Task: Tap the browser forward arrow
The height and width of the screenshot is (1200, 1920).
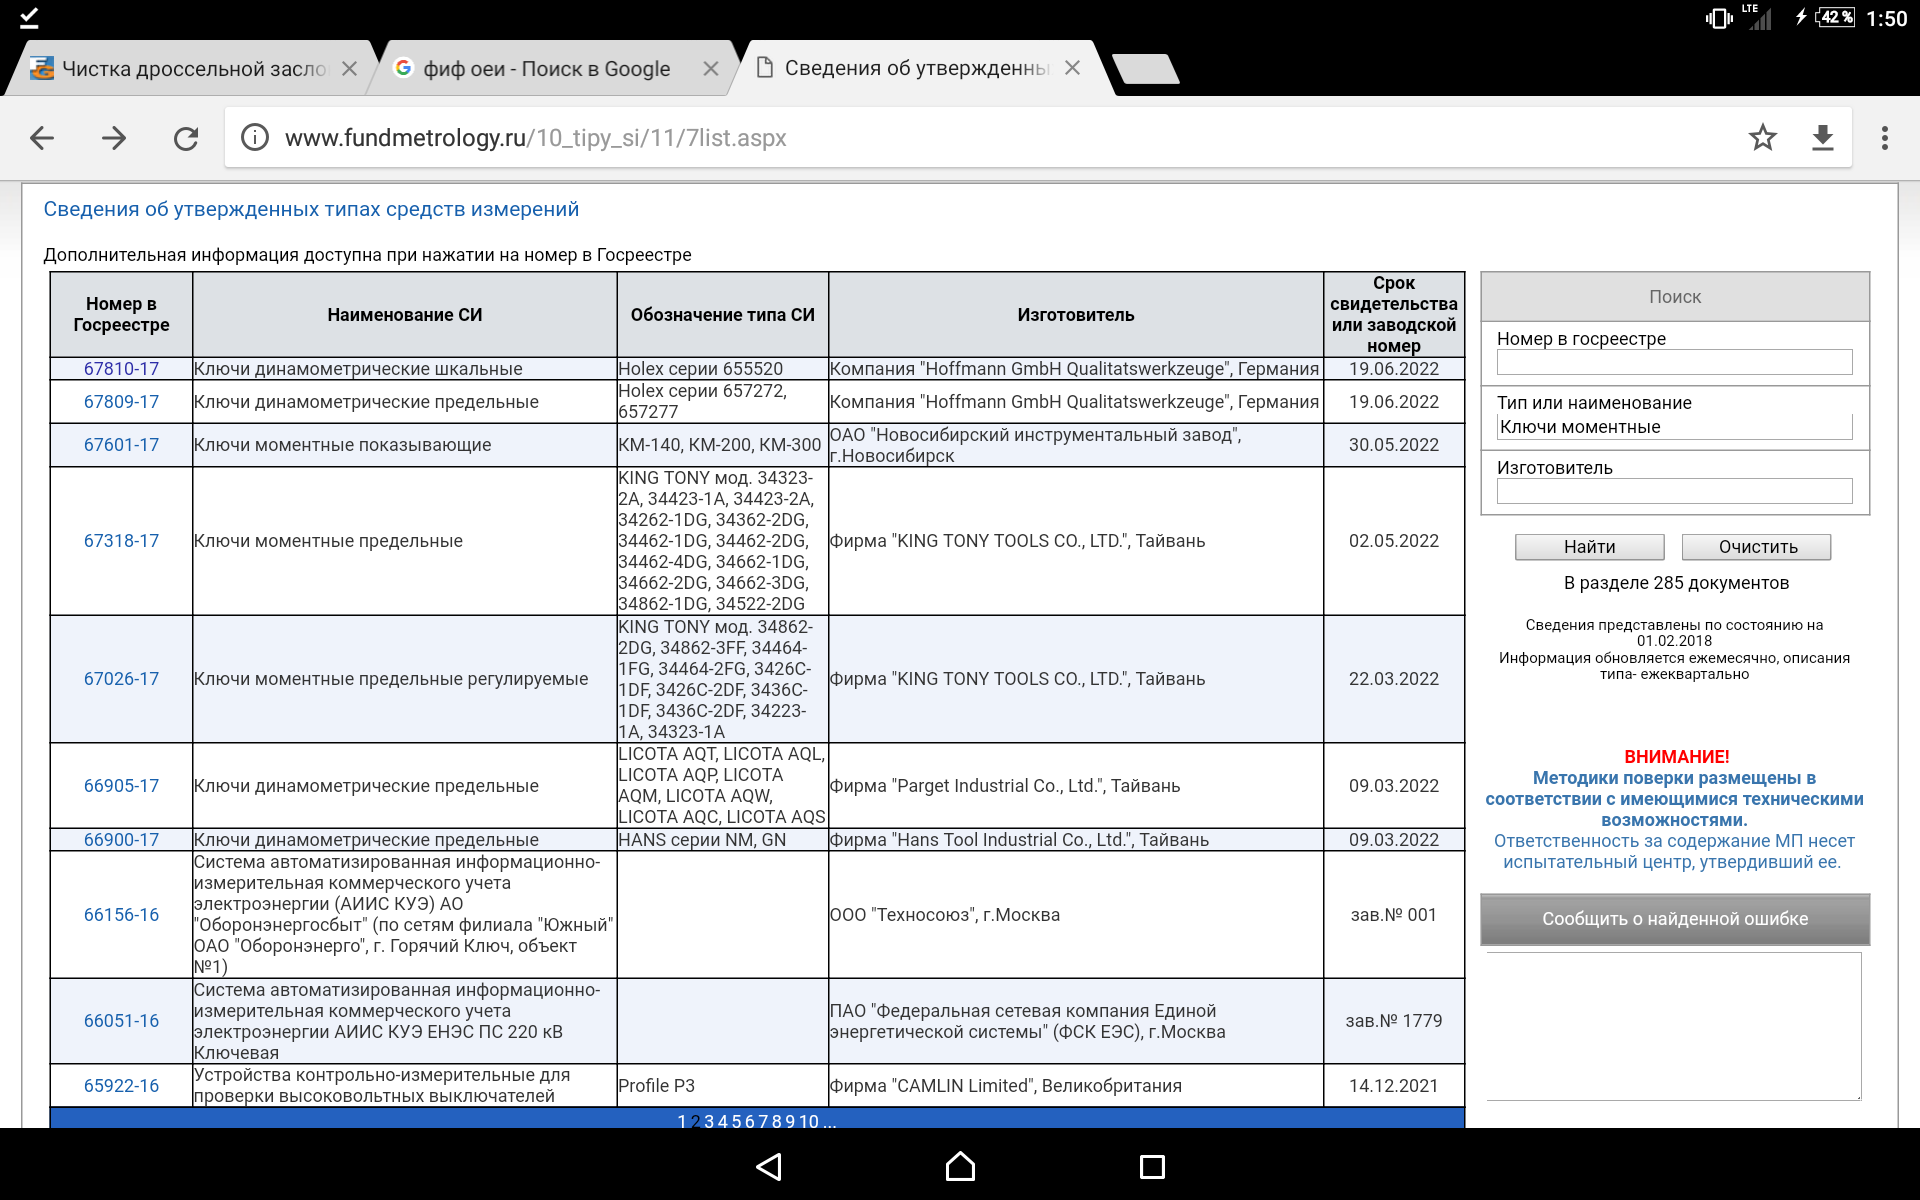Action: (114, 138)
